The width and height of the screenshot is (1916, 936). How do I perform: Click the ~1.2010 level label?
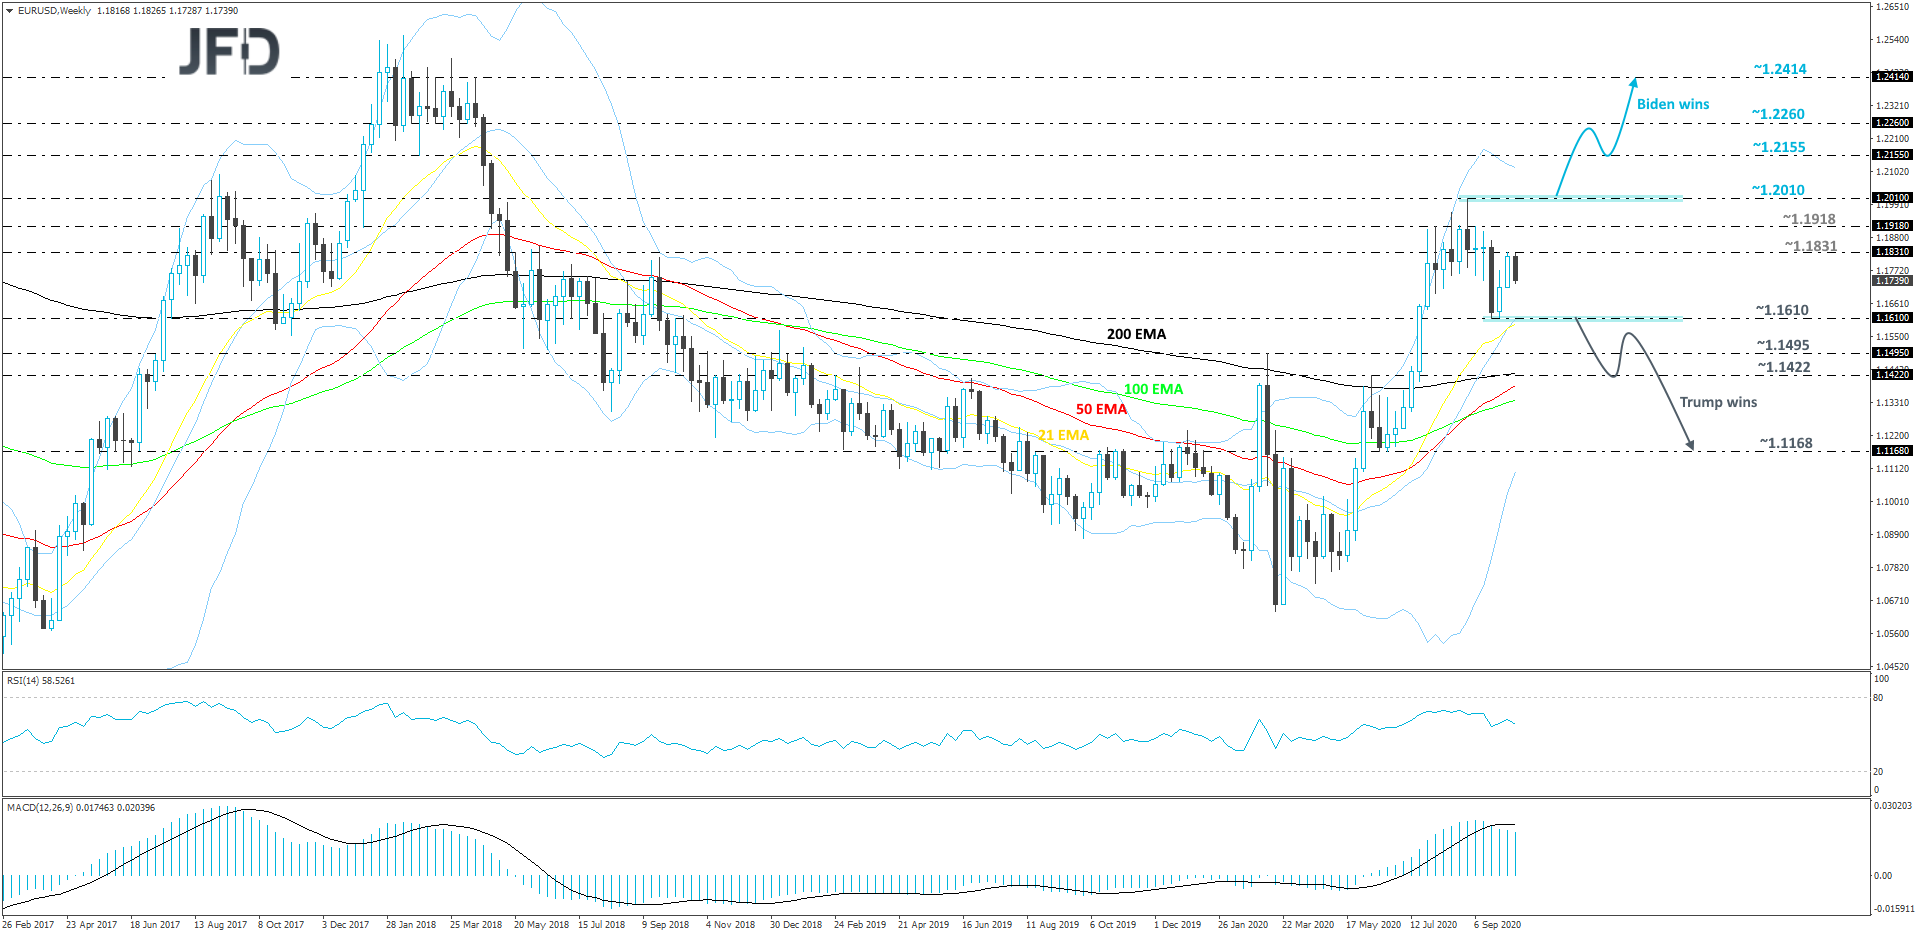click(1778, 190)
